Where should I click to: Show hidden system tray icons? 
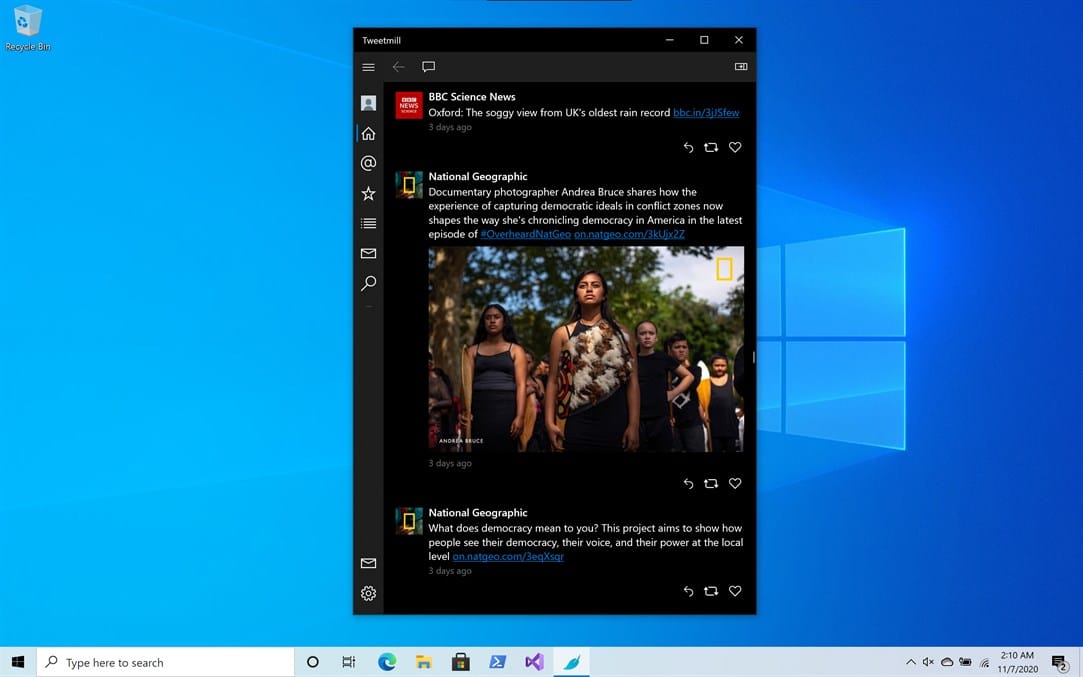[x=910, y=662]
